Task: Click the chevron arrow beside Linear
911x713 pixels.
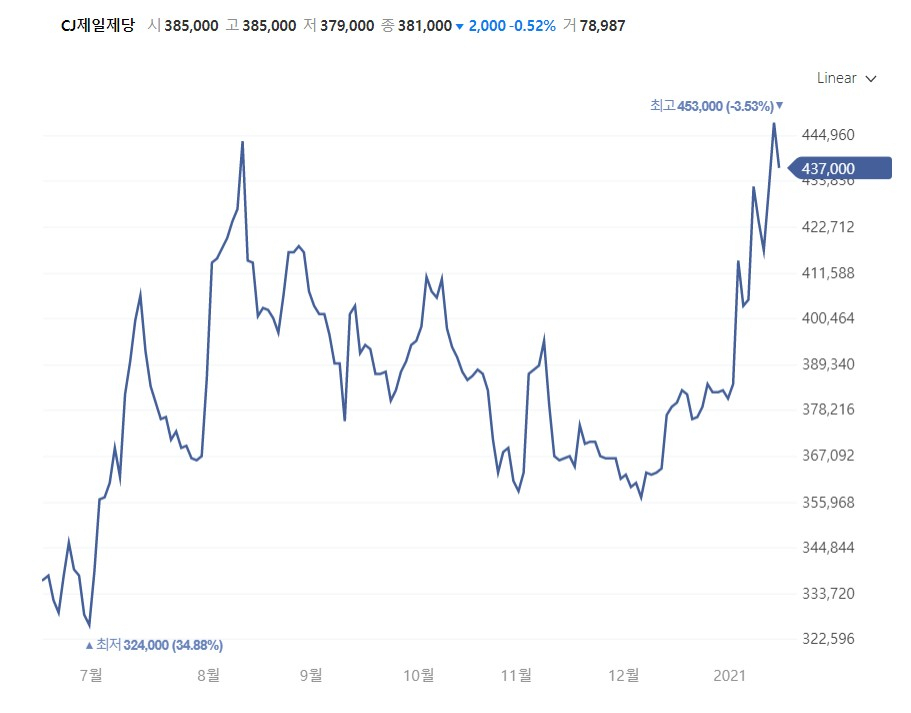Action: tap(870, 78)
